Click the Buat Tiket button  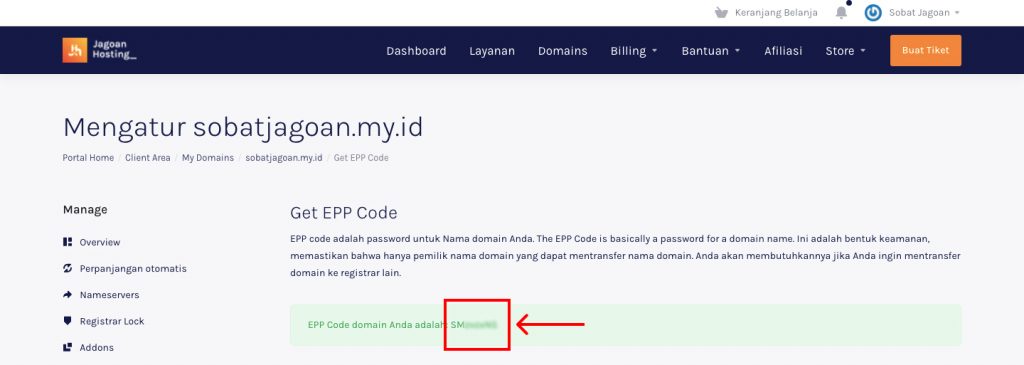(x=925, y=50)
